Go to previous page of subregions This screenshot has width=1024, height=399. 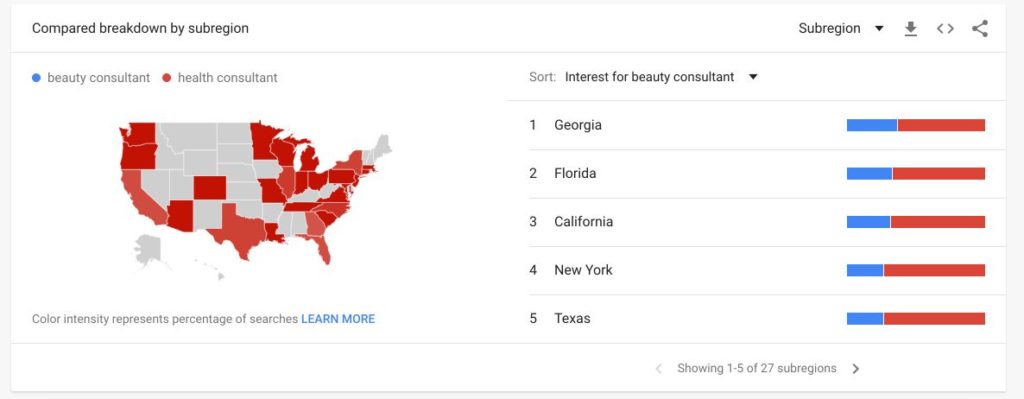(x=658, y=369)
